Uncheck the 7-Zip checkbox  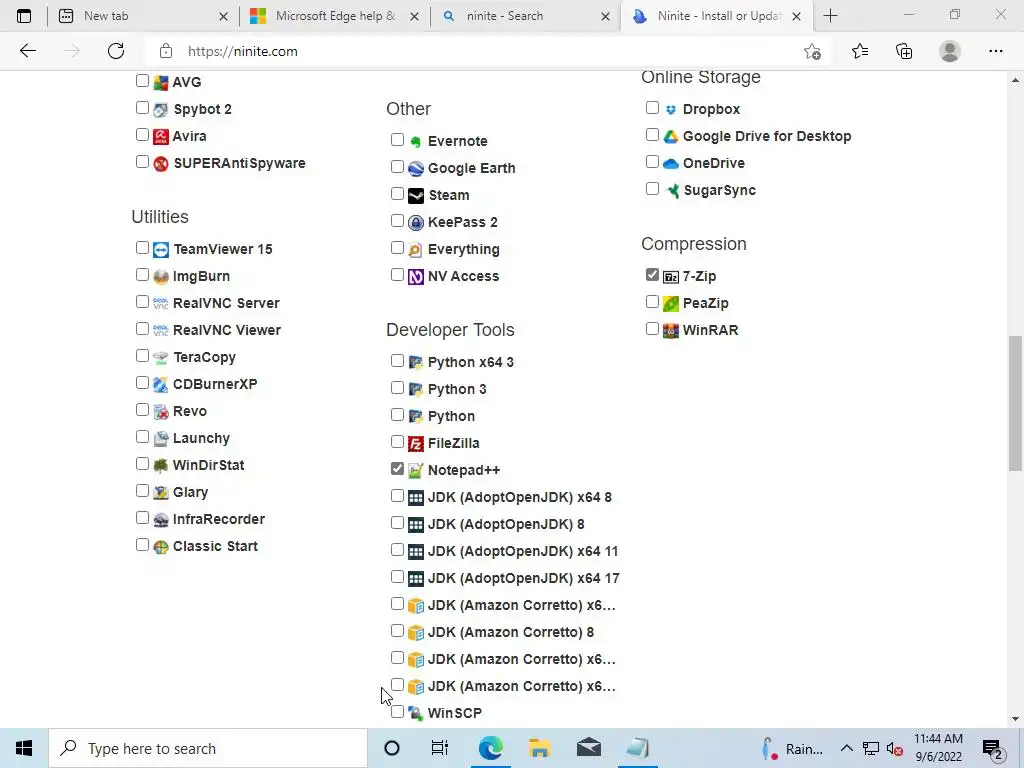[652, 275]
